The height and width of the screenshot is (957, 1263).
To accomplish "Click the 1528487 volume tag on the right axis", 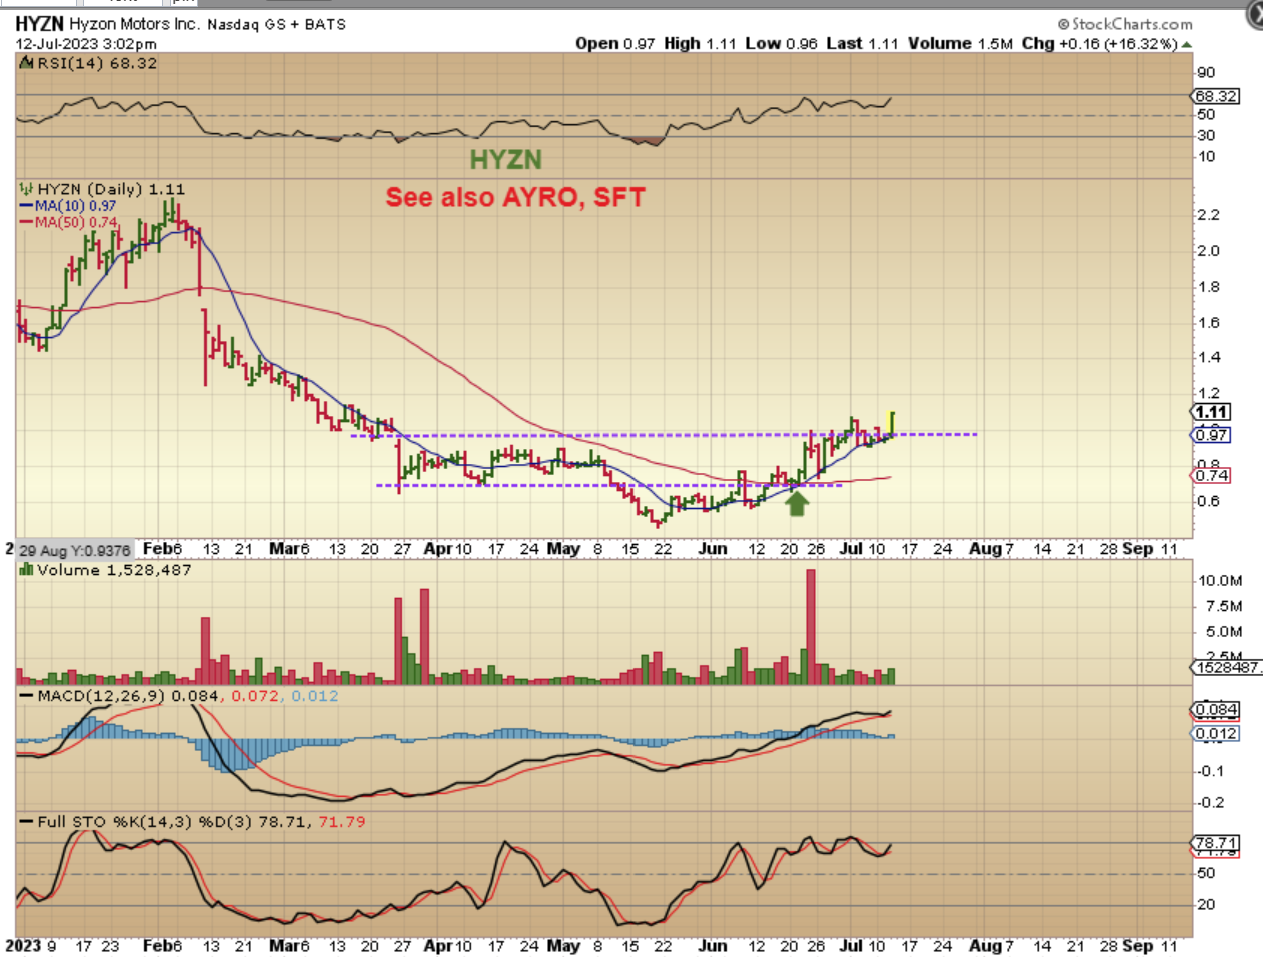I will click(x=1227, y=667).
